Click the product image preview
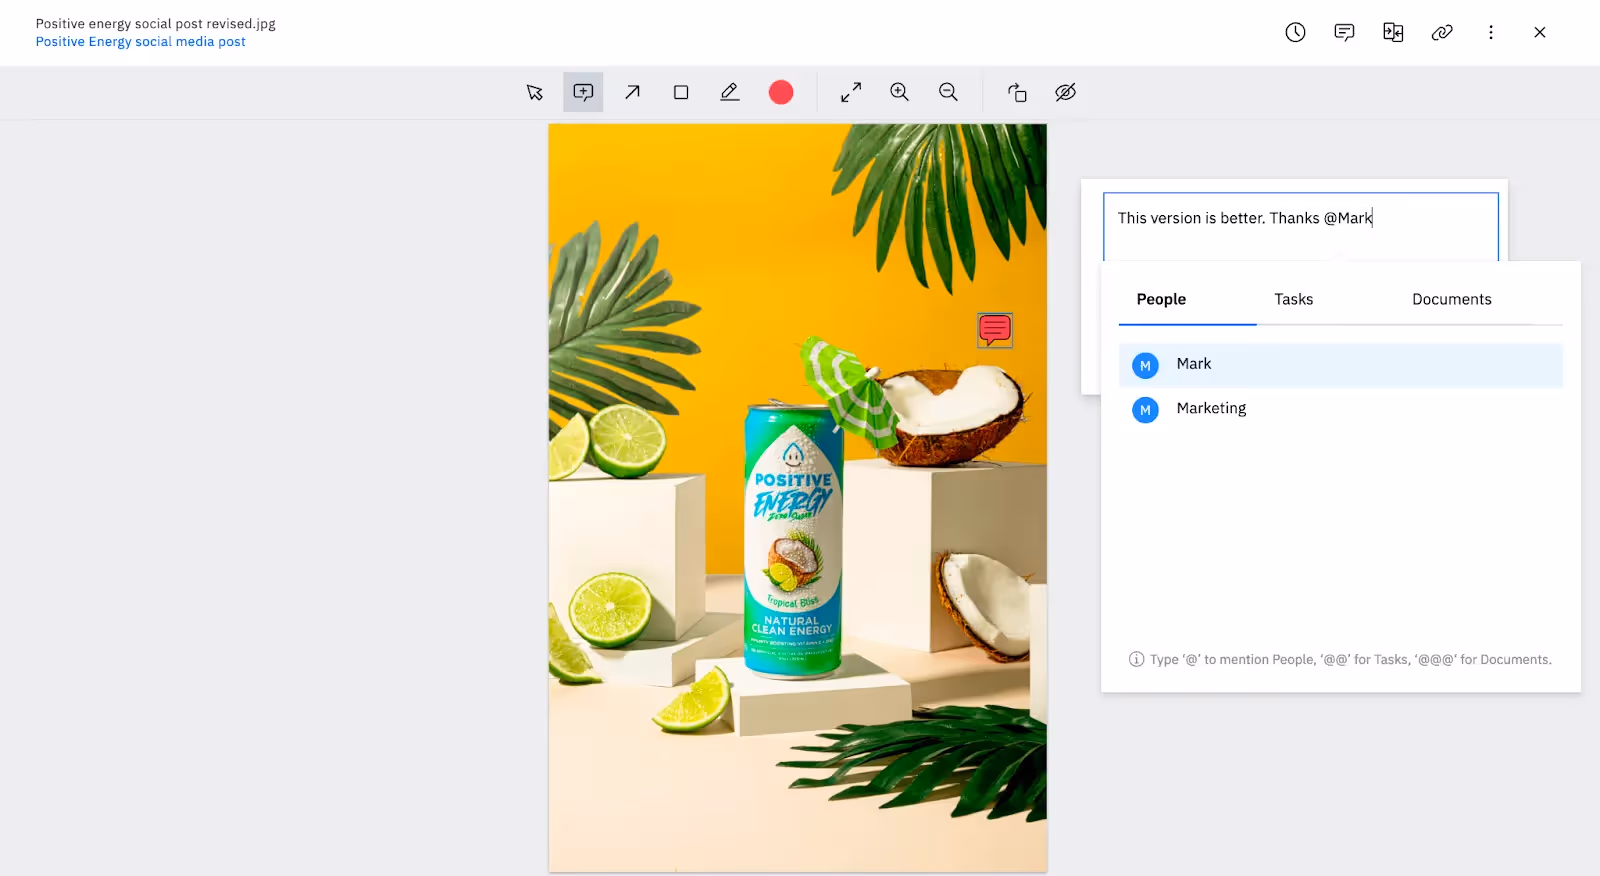This screenshot has height=876, width=1600. coord(798,498)
